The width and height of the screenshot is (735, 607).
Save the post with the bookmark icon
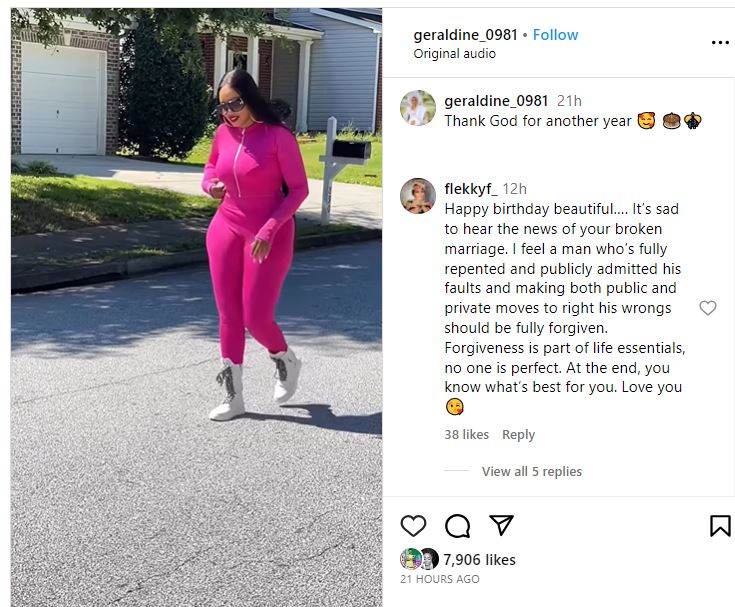[720, 525]
